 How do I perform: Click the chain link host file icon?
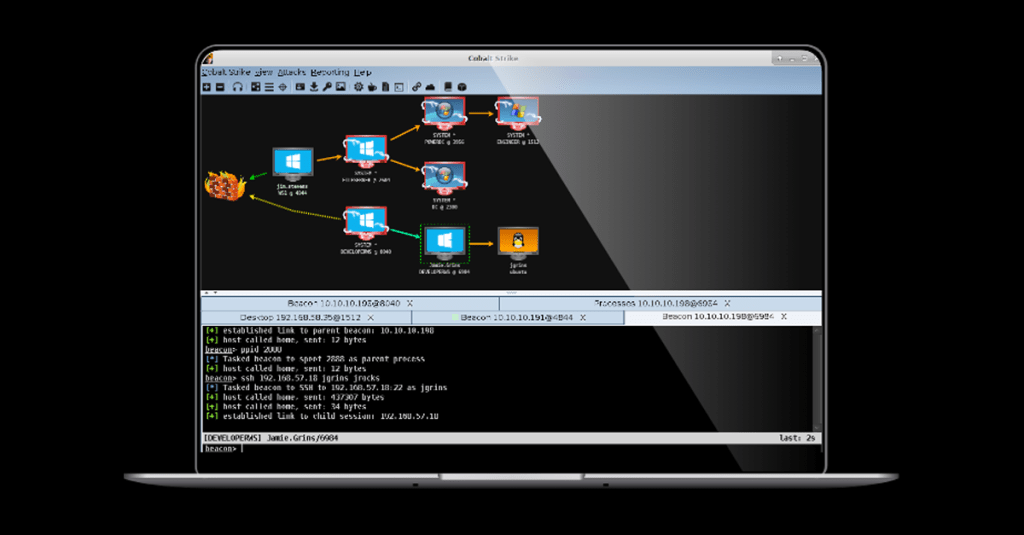pyautogui.click(x=416, y=87)
